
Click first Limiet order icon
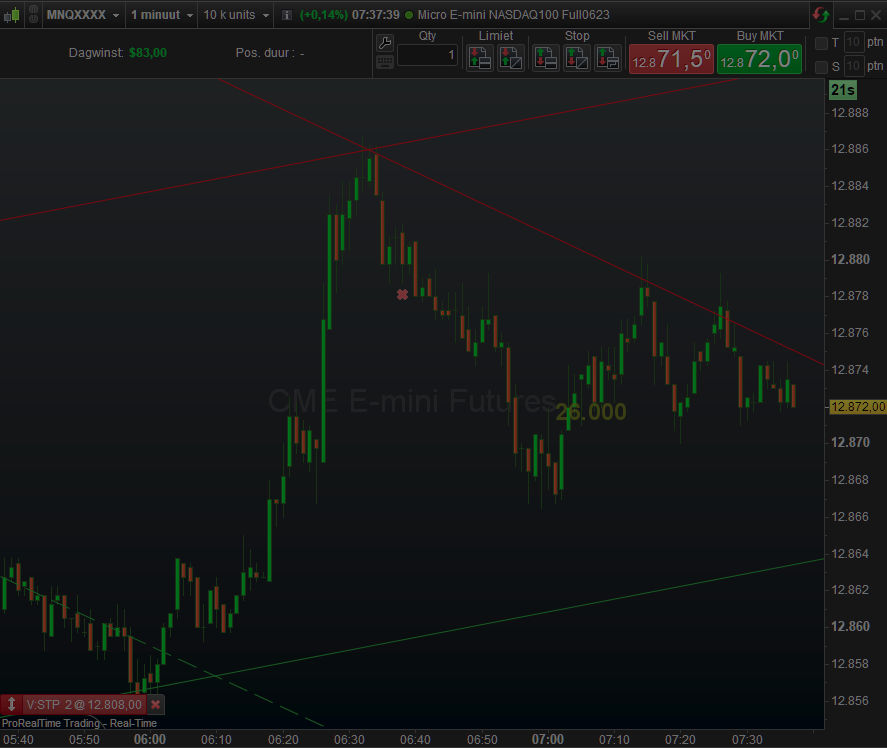480,58
